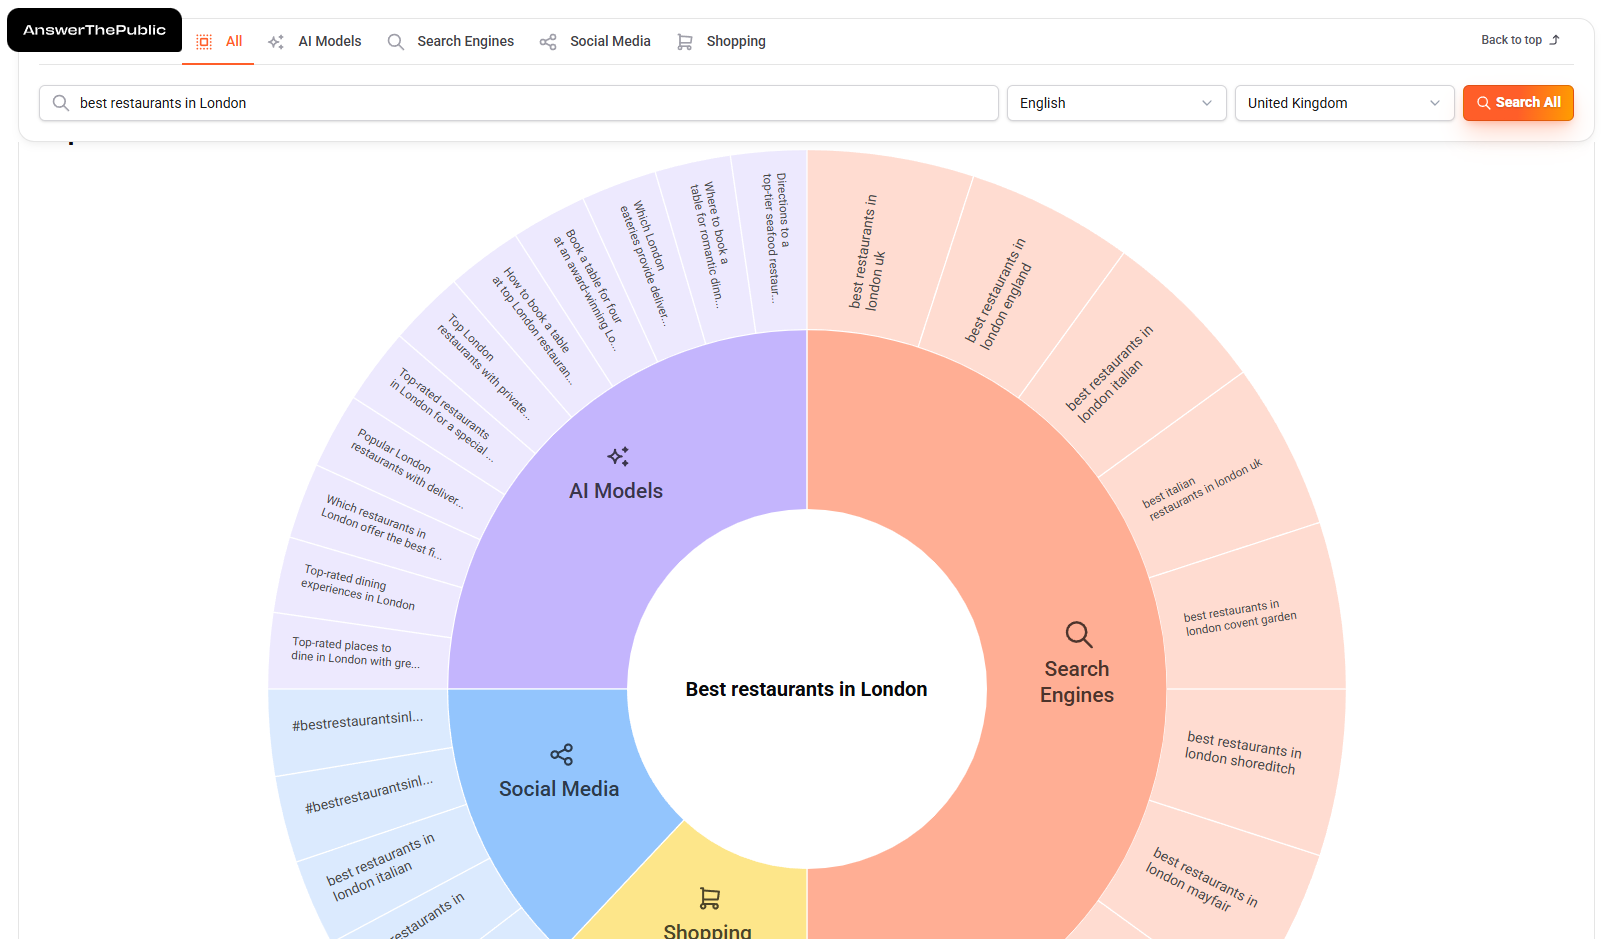Open the Social Media tab
1606x939 pixels.
pos(595,42)
